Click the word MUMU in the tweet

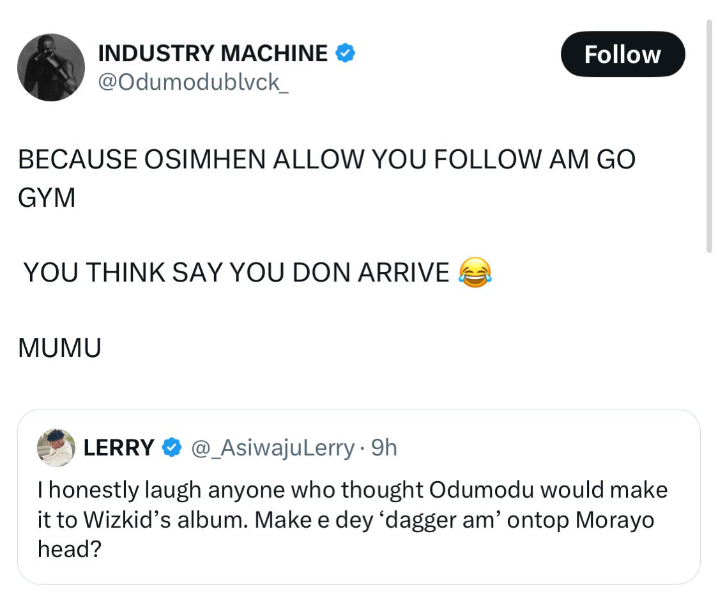pos(60,347)
